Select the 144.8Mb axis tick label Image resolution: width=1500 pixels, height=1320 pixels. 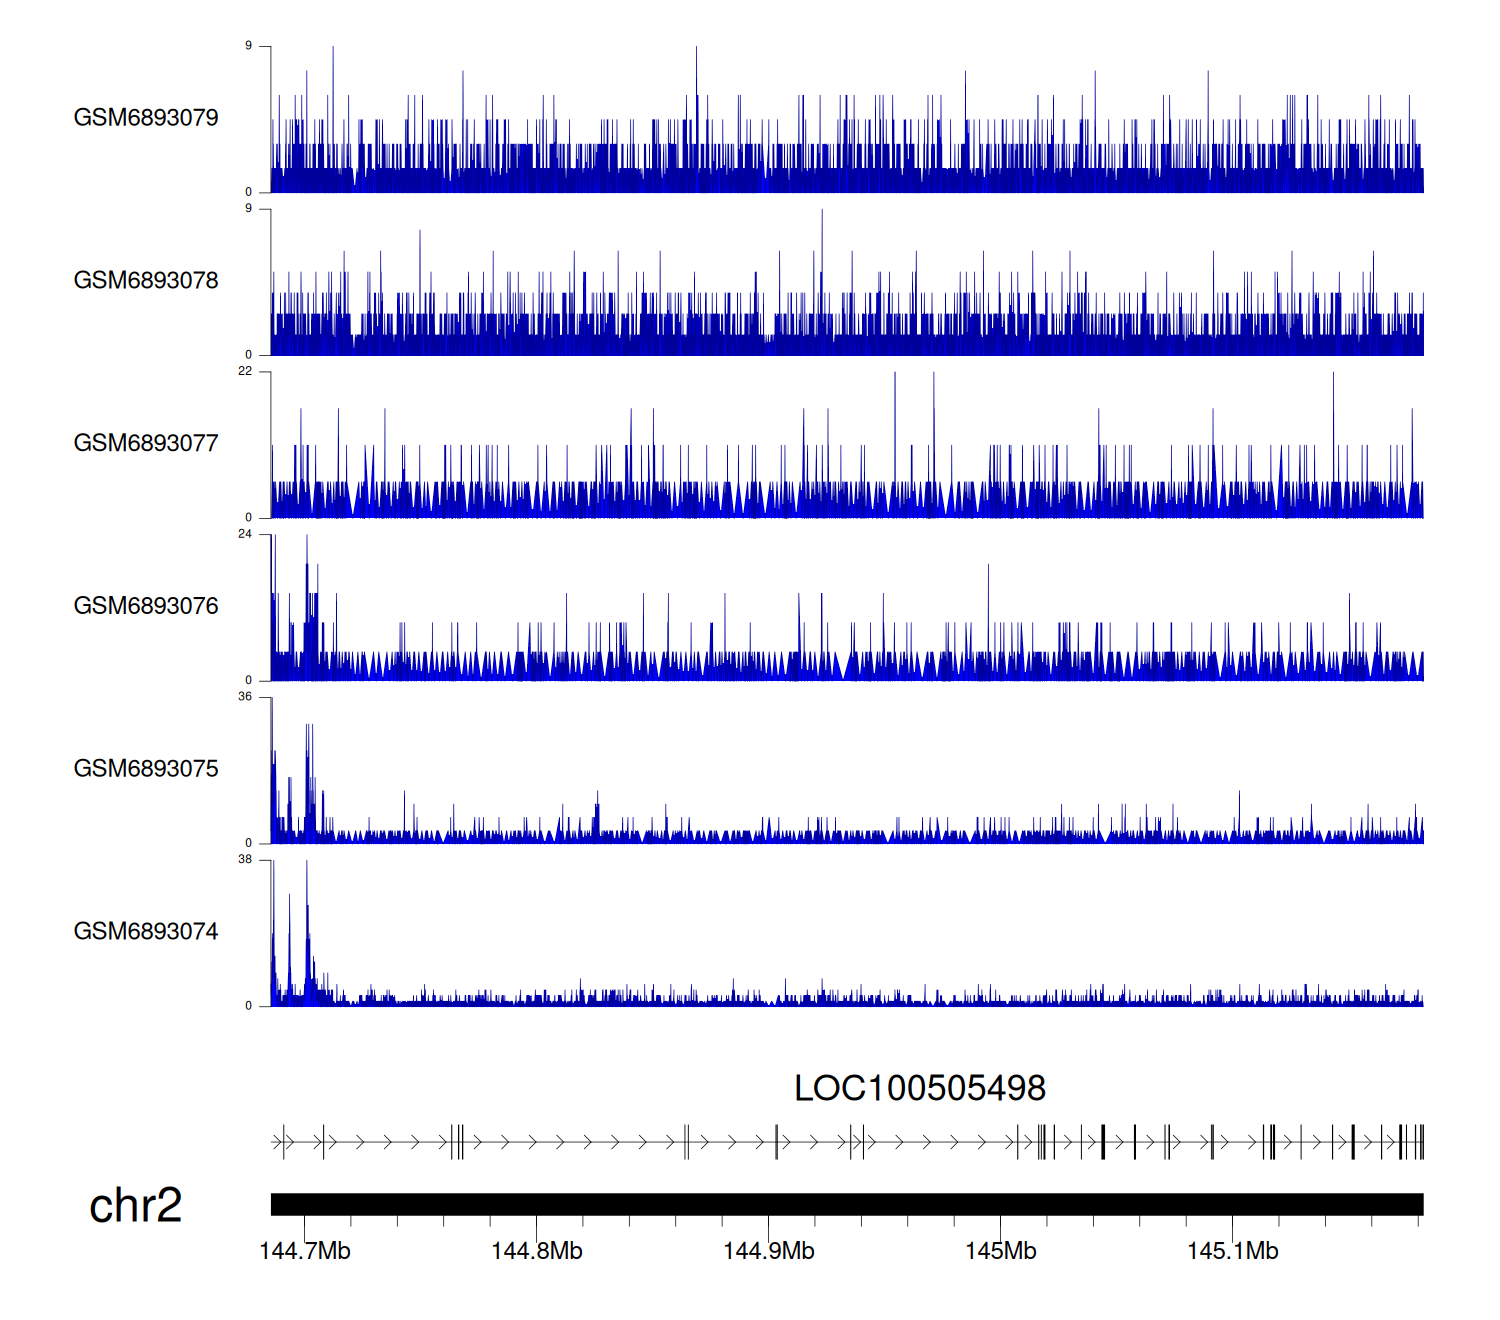(537, 1252)
